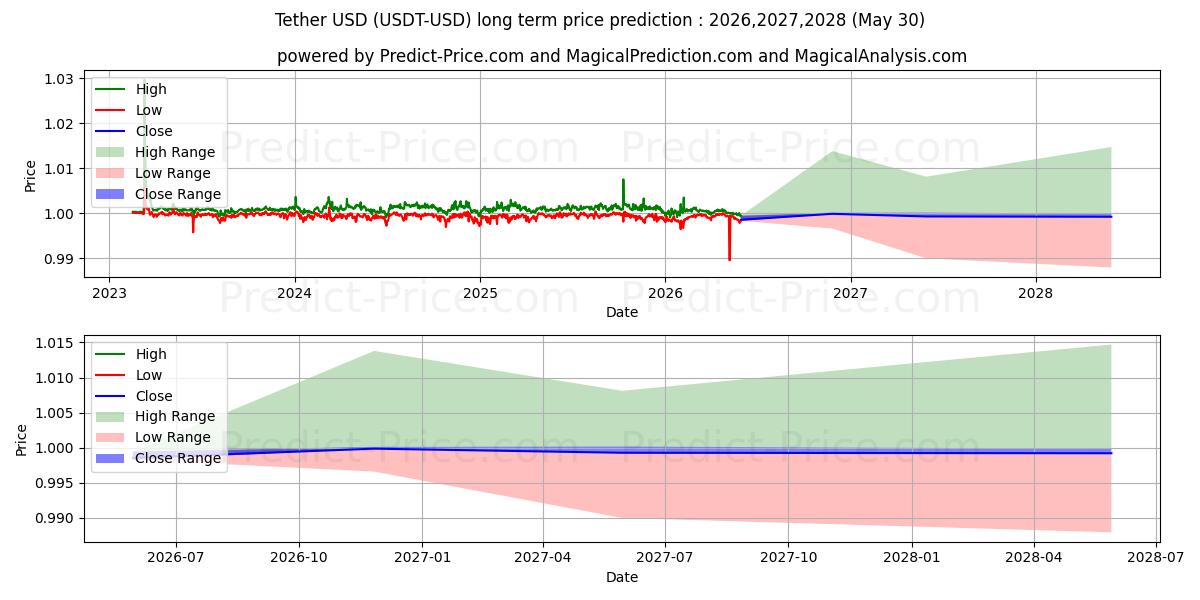Click the 2028-04 x-axis label on bottom chart

pyautogui.click(x=1033, y=558)
